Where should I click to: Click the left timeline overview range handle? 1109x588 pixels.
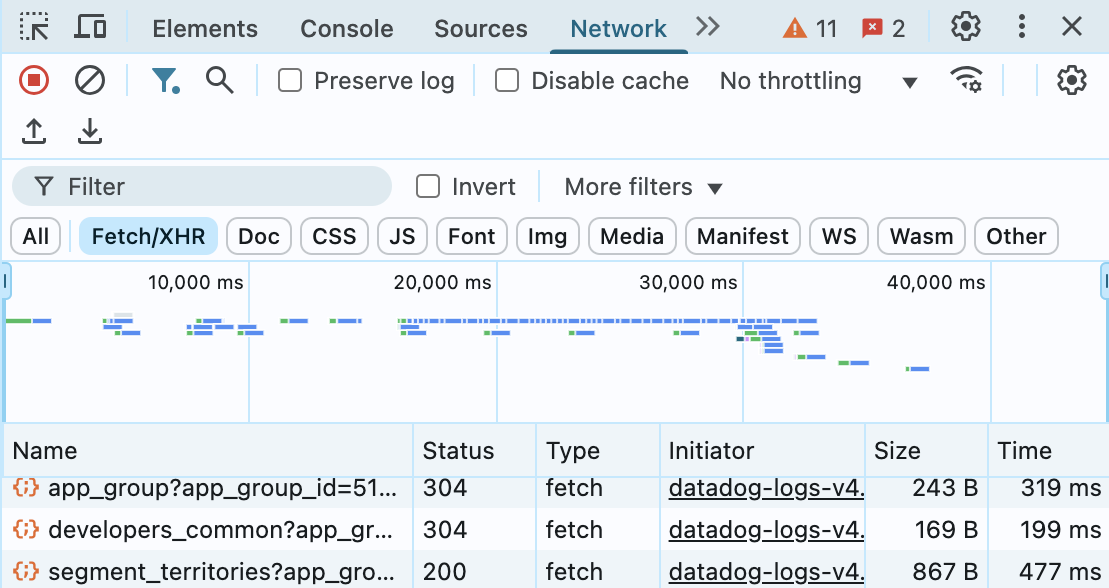tap(4, 282)
